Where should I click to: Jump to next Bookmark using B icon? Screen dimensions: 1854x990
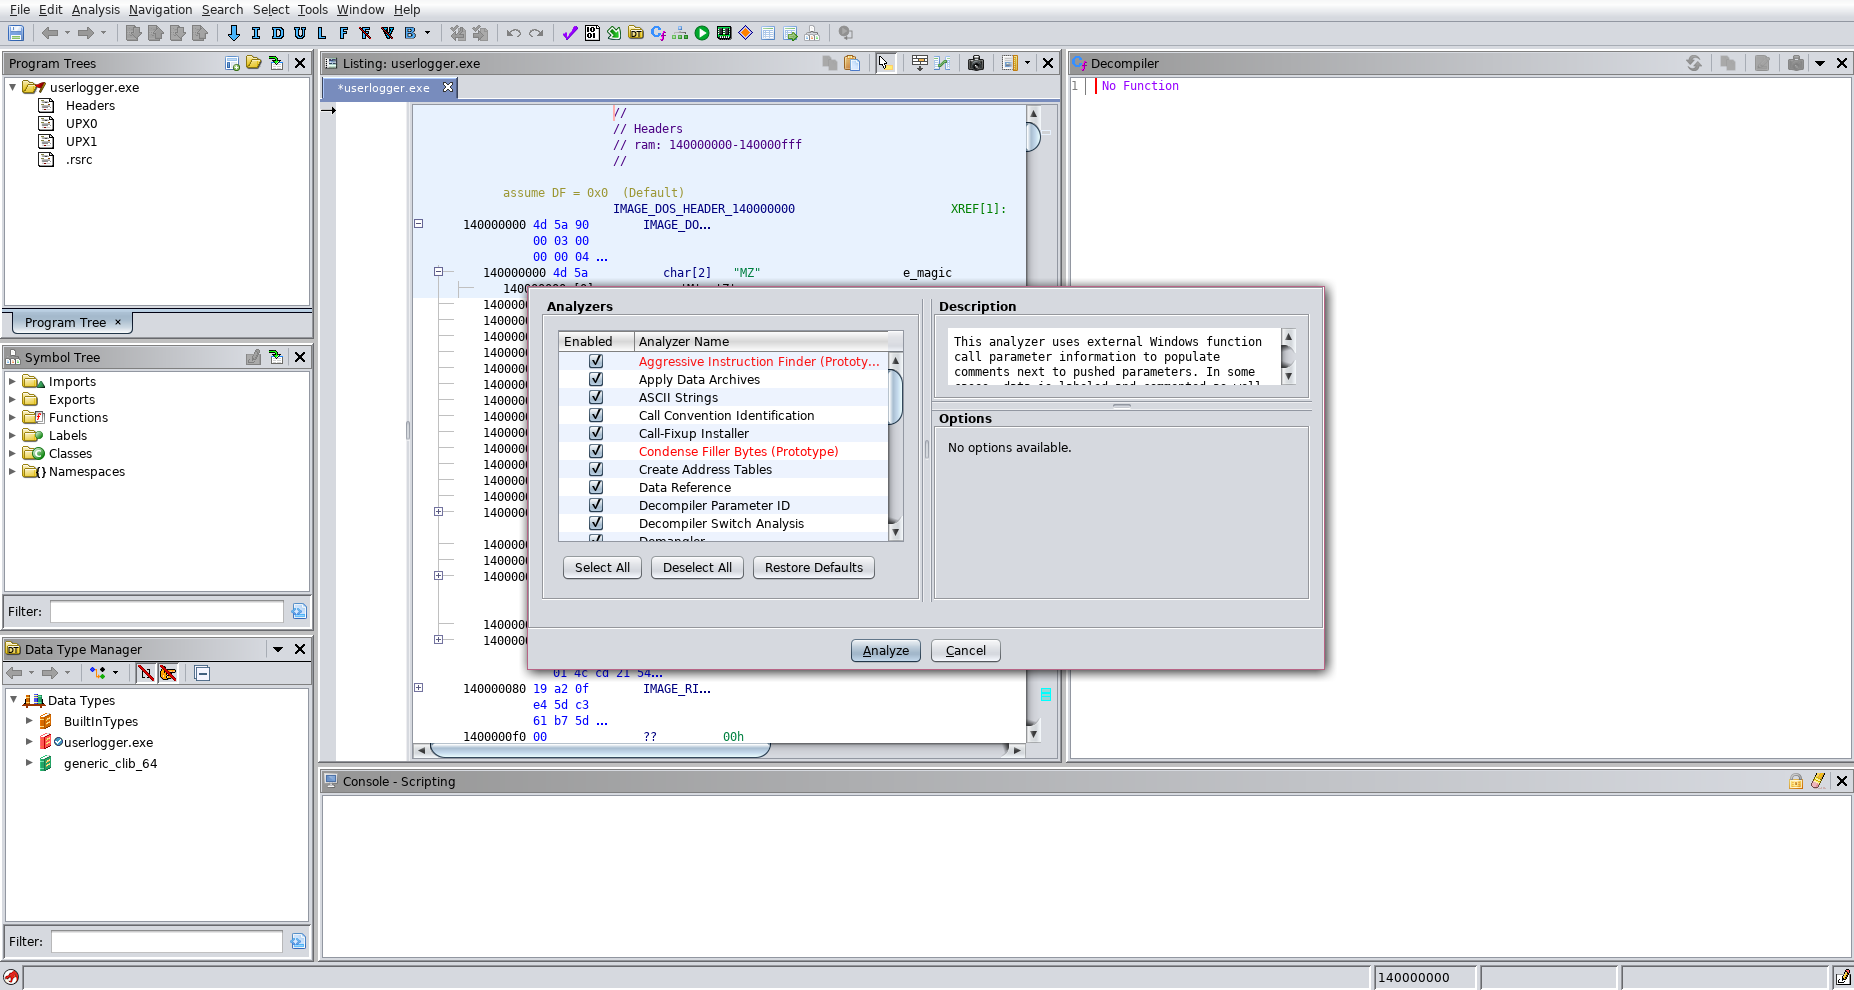(x=410, y=33)
